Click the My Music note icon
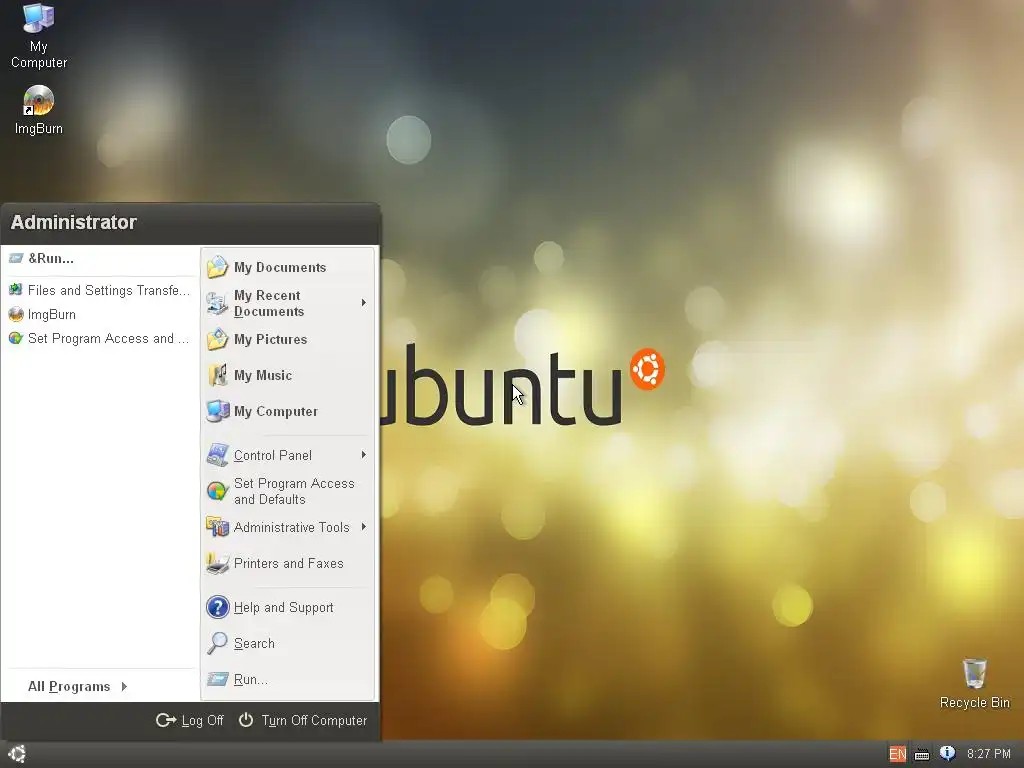The image size is (1024, 768). [x=217, y=375]
